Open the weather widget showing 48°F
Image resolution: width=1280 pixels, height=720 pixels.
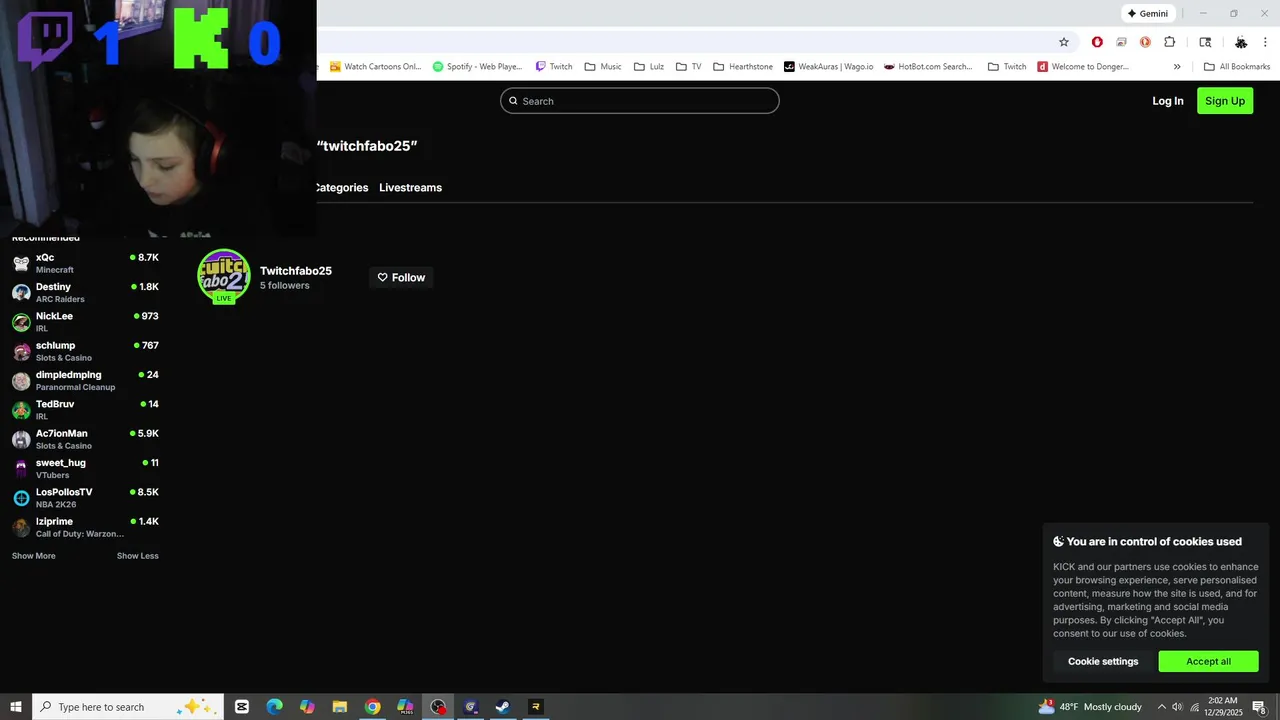pos(1090,707)
